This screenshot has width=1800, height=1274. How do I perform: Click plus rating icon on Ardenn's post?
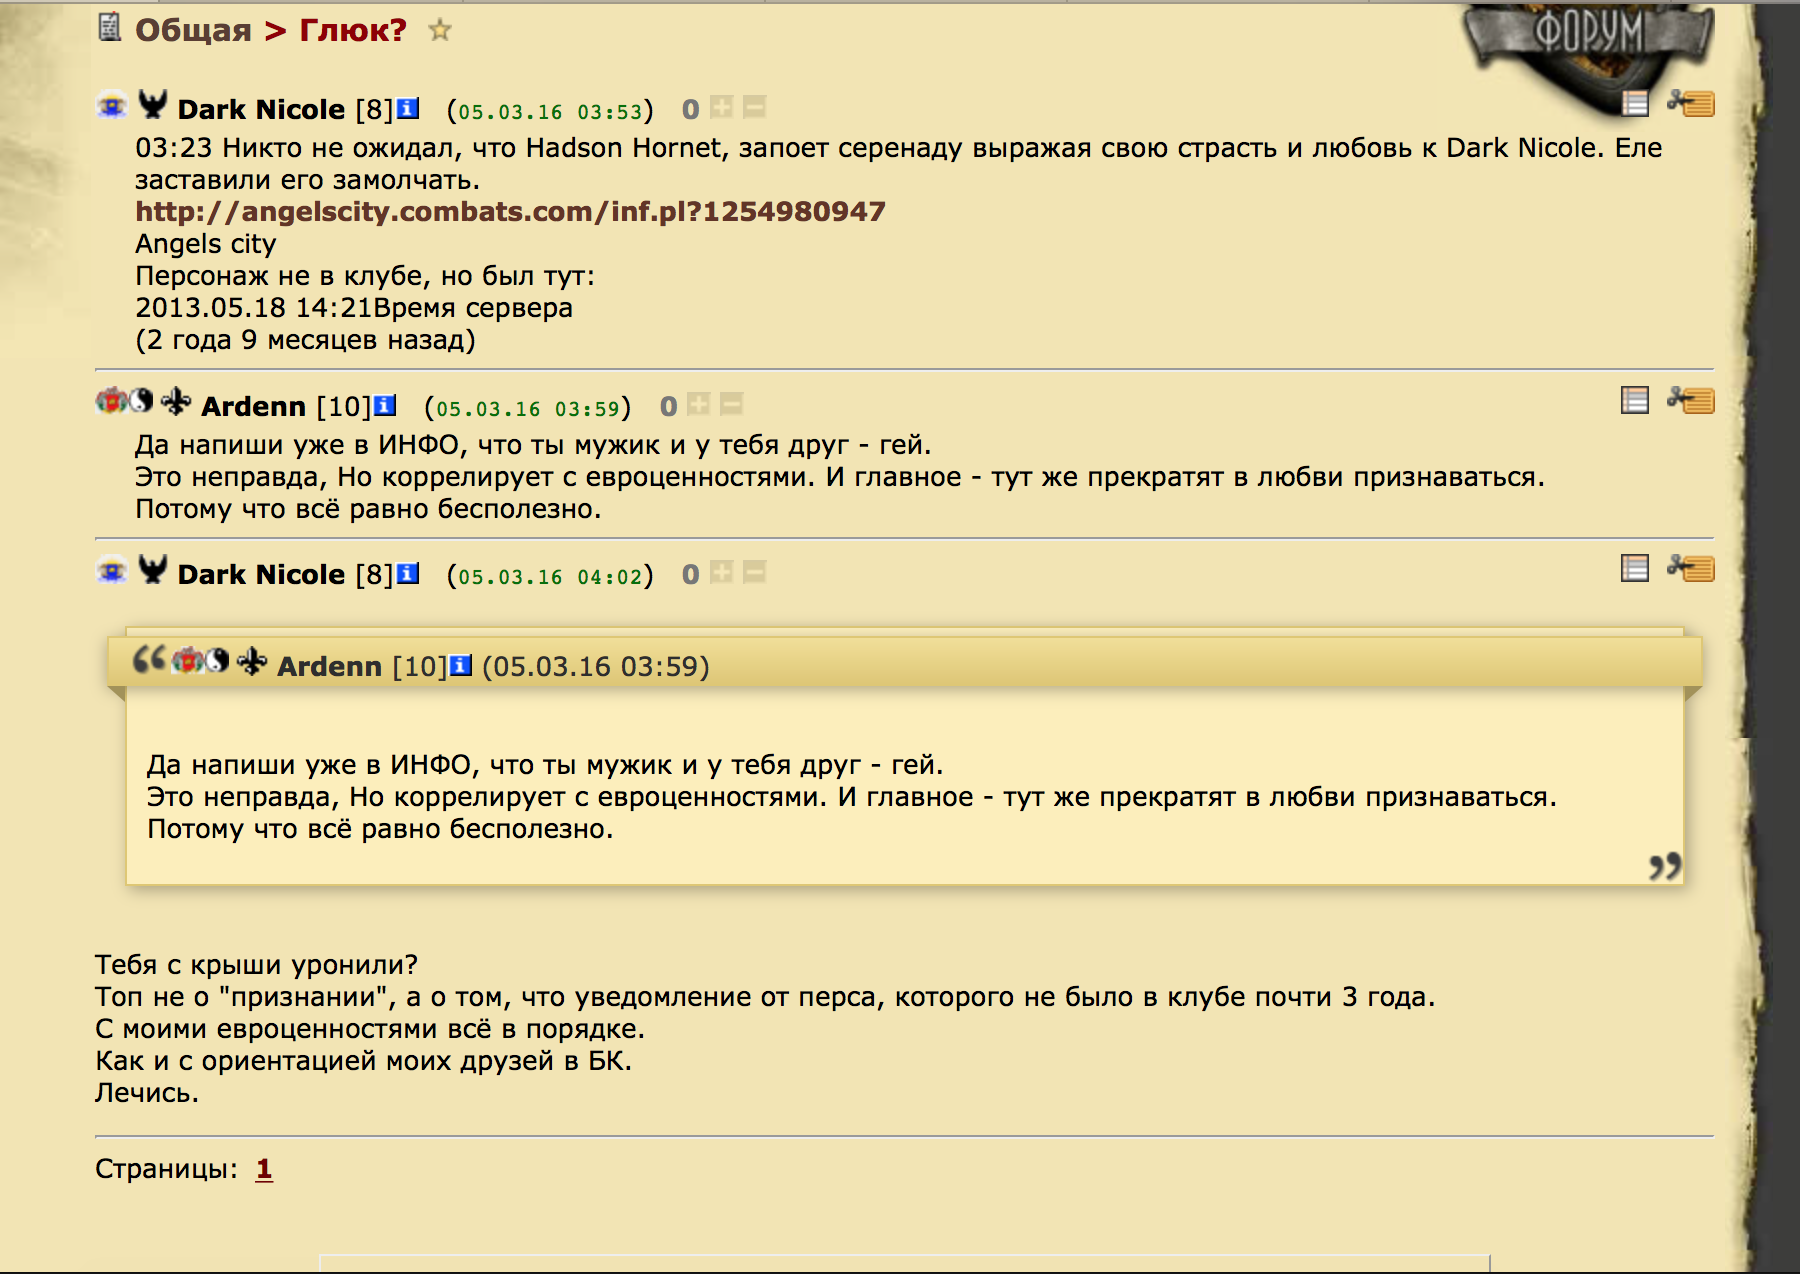click(x=699, y=403)
